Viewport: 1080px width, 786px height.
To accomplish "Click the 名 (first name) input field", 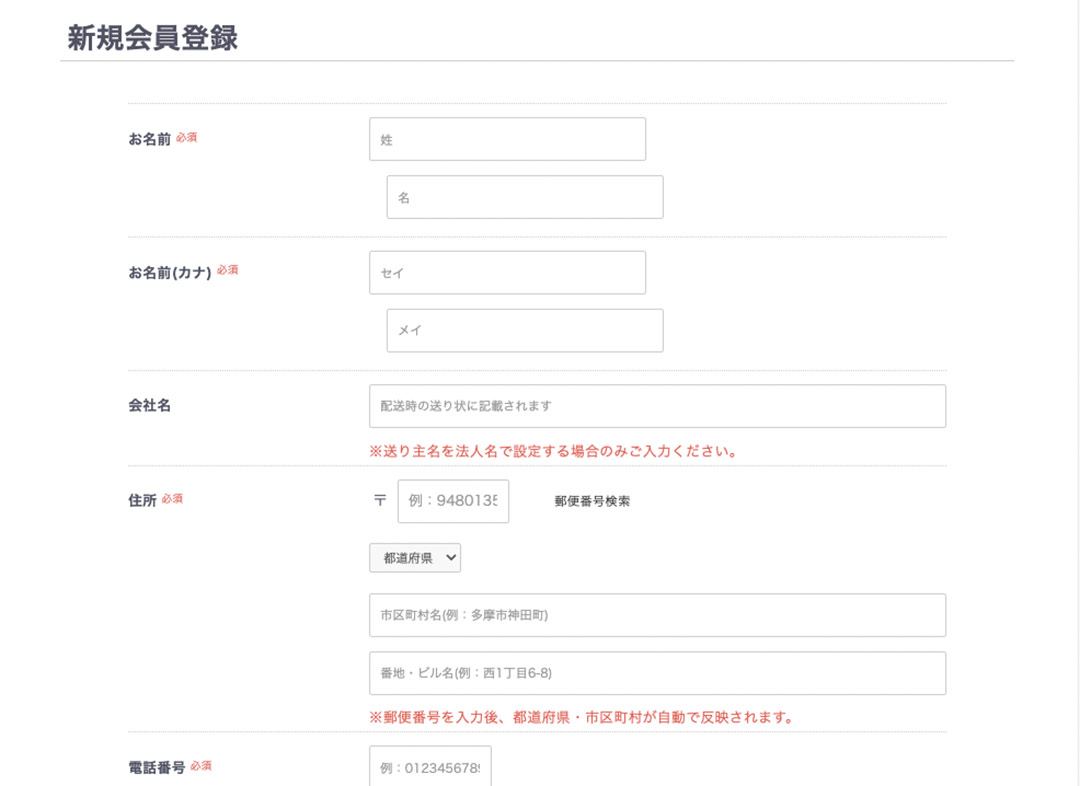I will tap(525, 197).
